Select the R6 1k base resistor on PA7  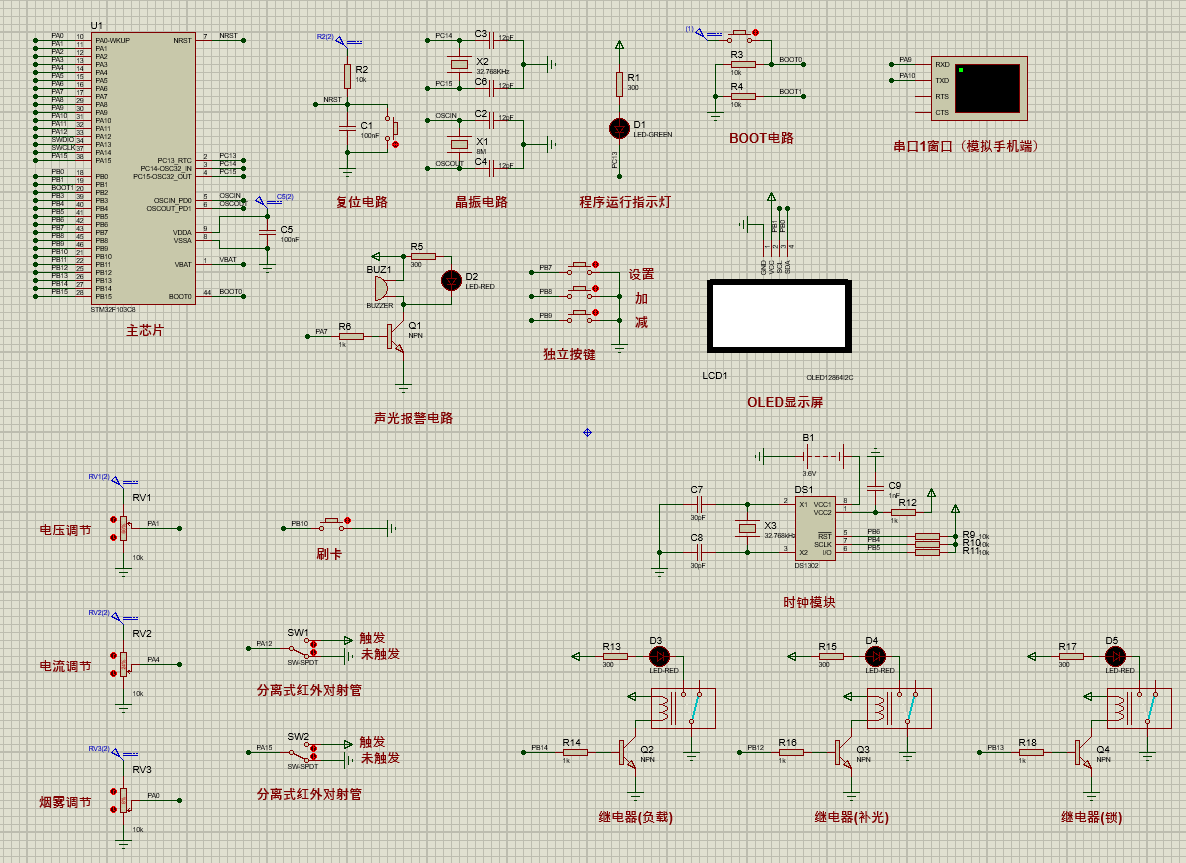point(351,336)
